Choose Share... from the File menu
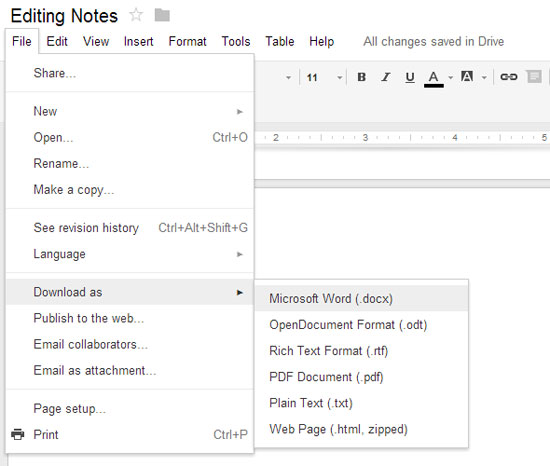Image resolution: width=550 pixels, height=466 pixels. pos(129,73)
